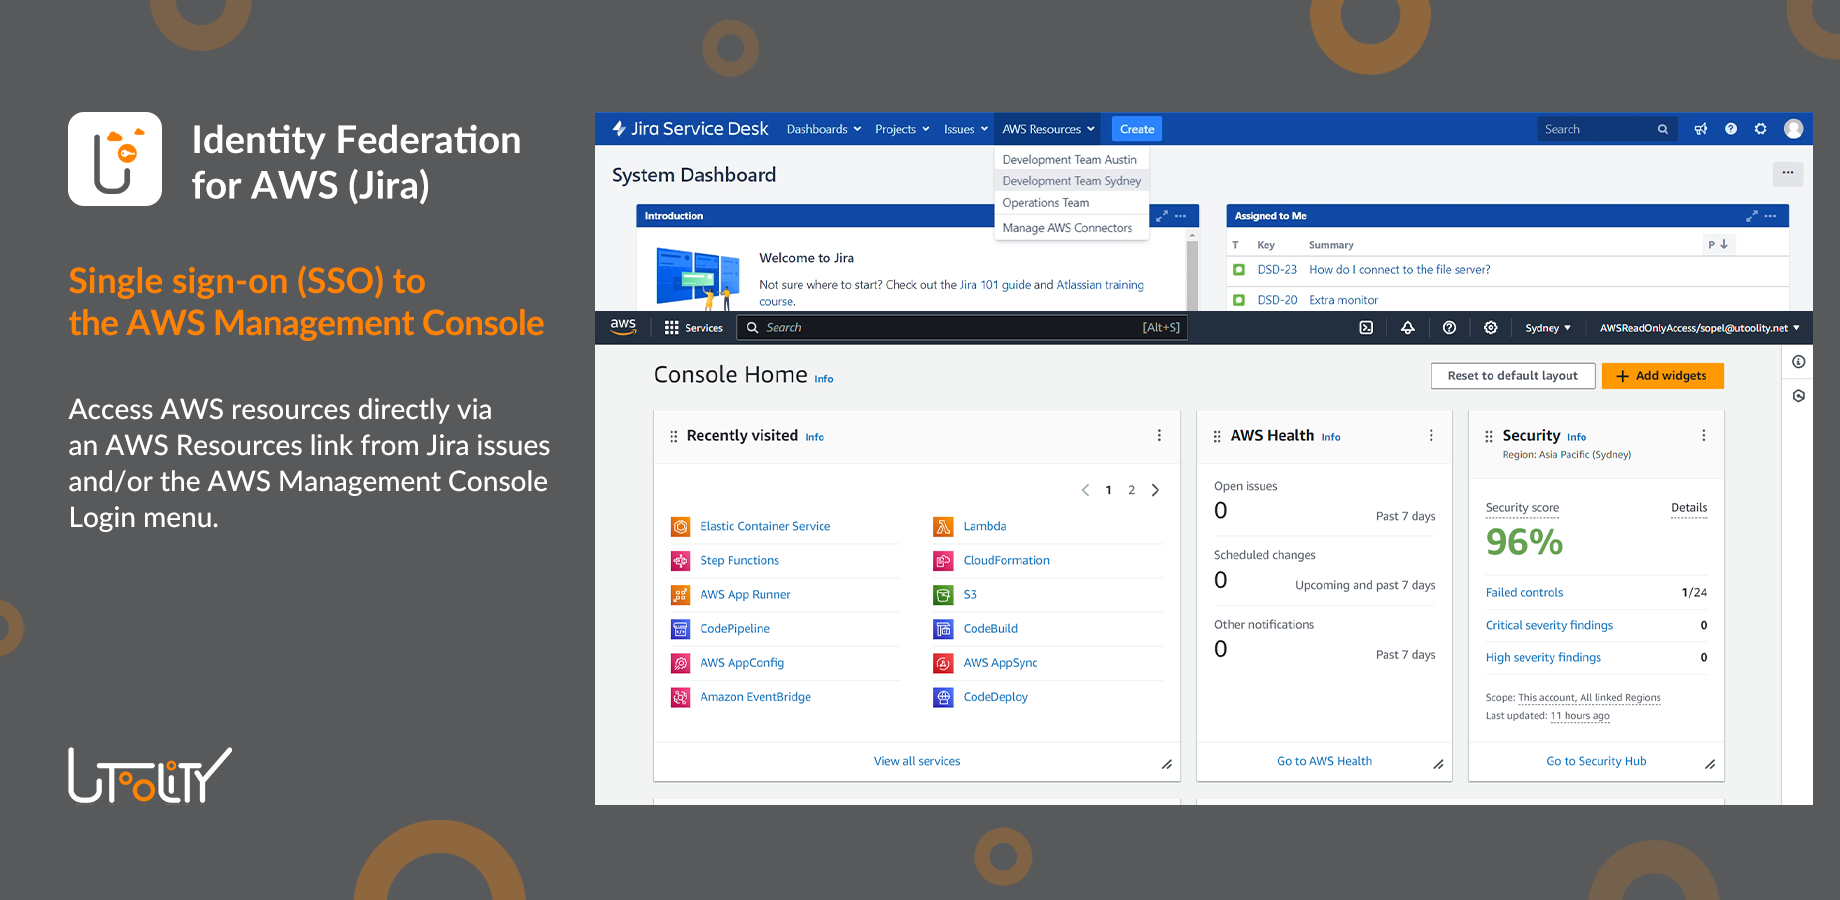Open Introduction gadget options menu
This screenshot has width=1840, height=900.
1181,216
